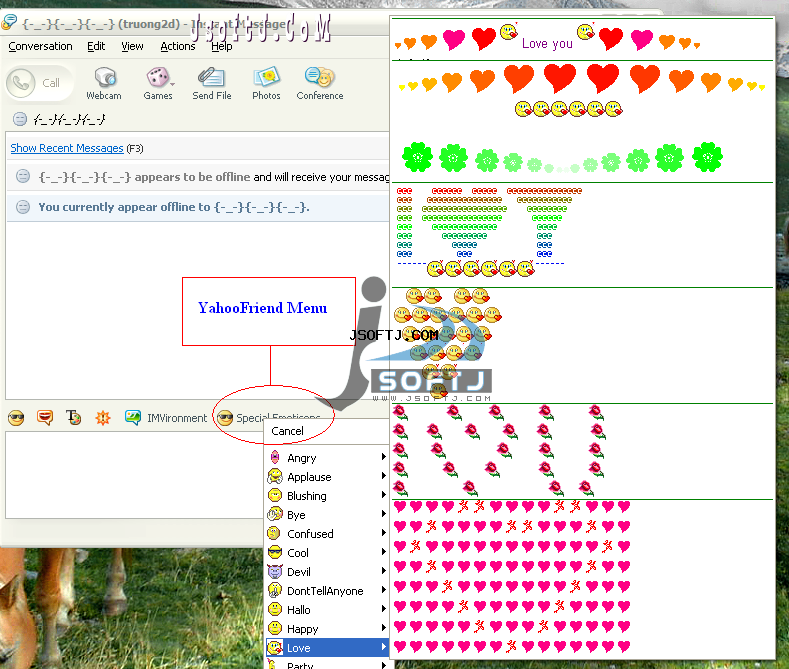This screenshot has height=669, width=789.
Task: Open the IMVironment selector
Action: 166,417
